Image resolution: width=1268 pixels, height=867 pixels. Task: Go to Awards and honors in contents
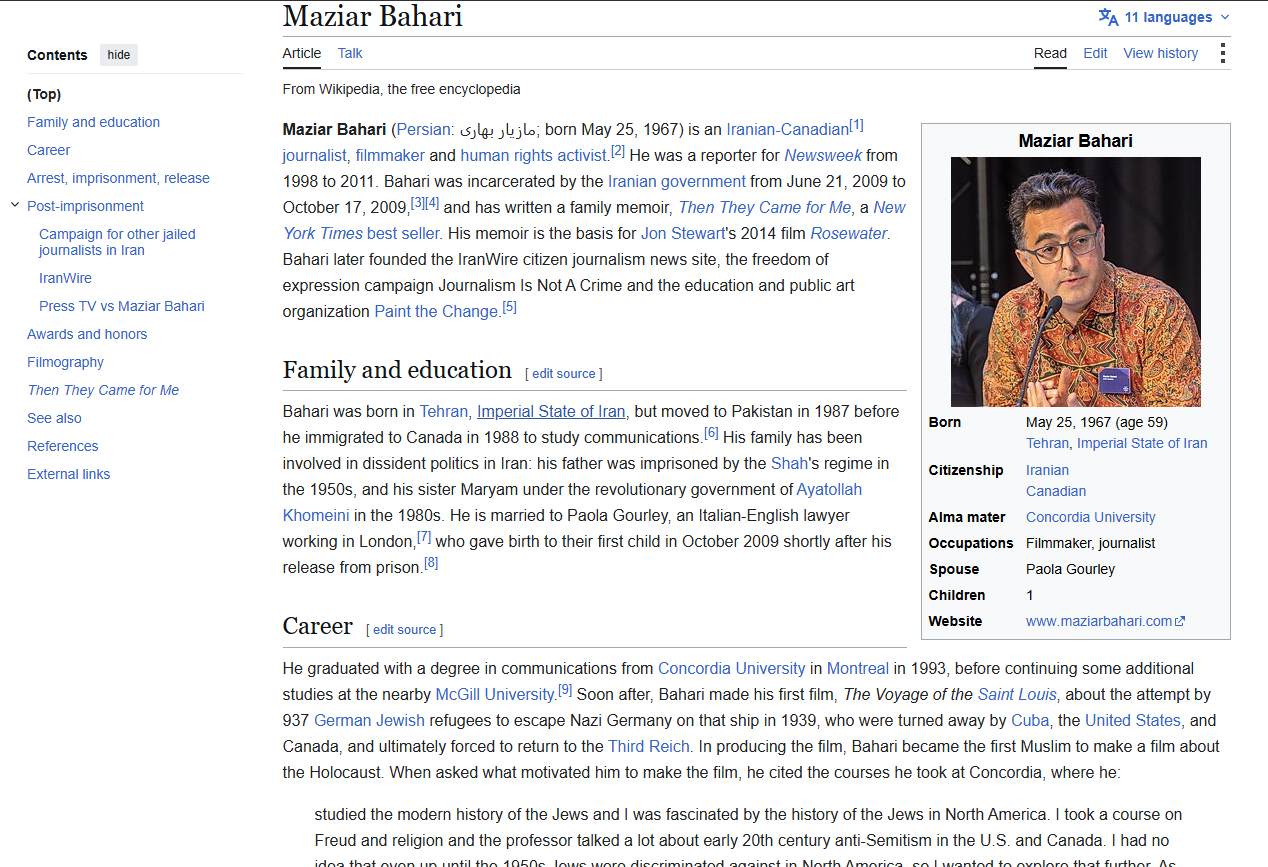point(87,334)
